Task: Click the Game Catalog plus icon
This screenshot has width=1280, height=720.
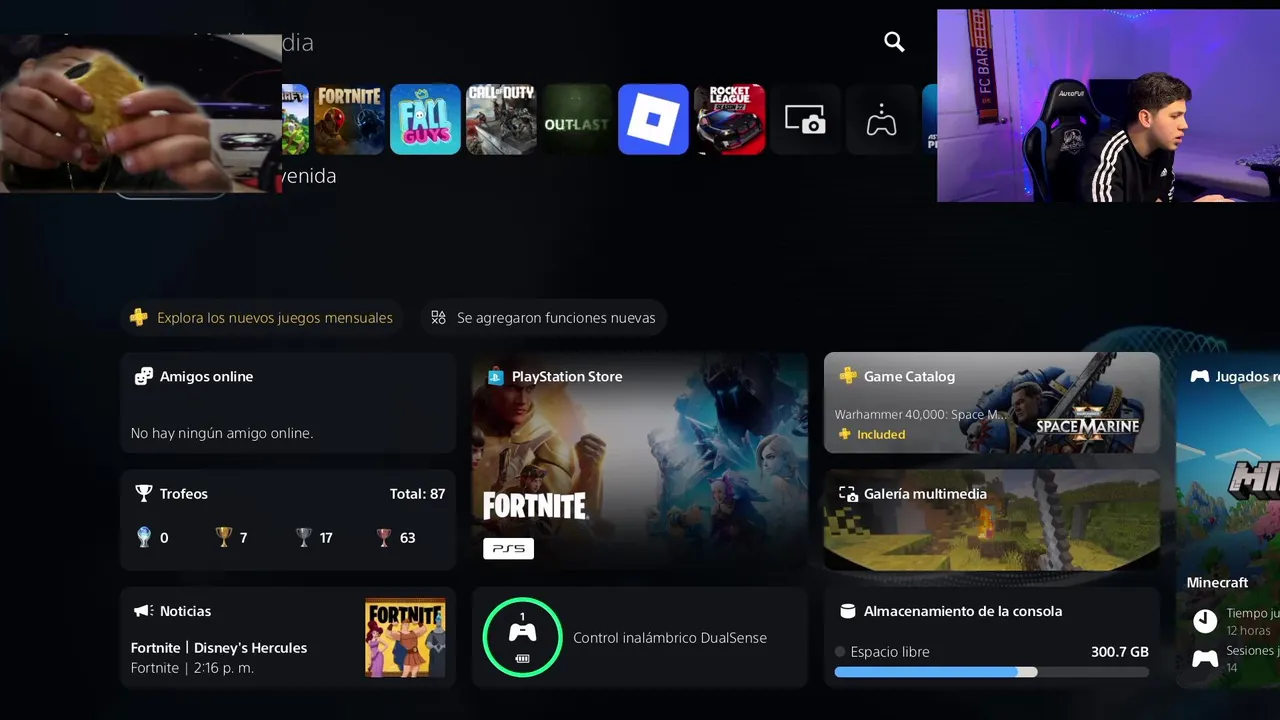Action: pos(848,376)
